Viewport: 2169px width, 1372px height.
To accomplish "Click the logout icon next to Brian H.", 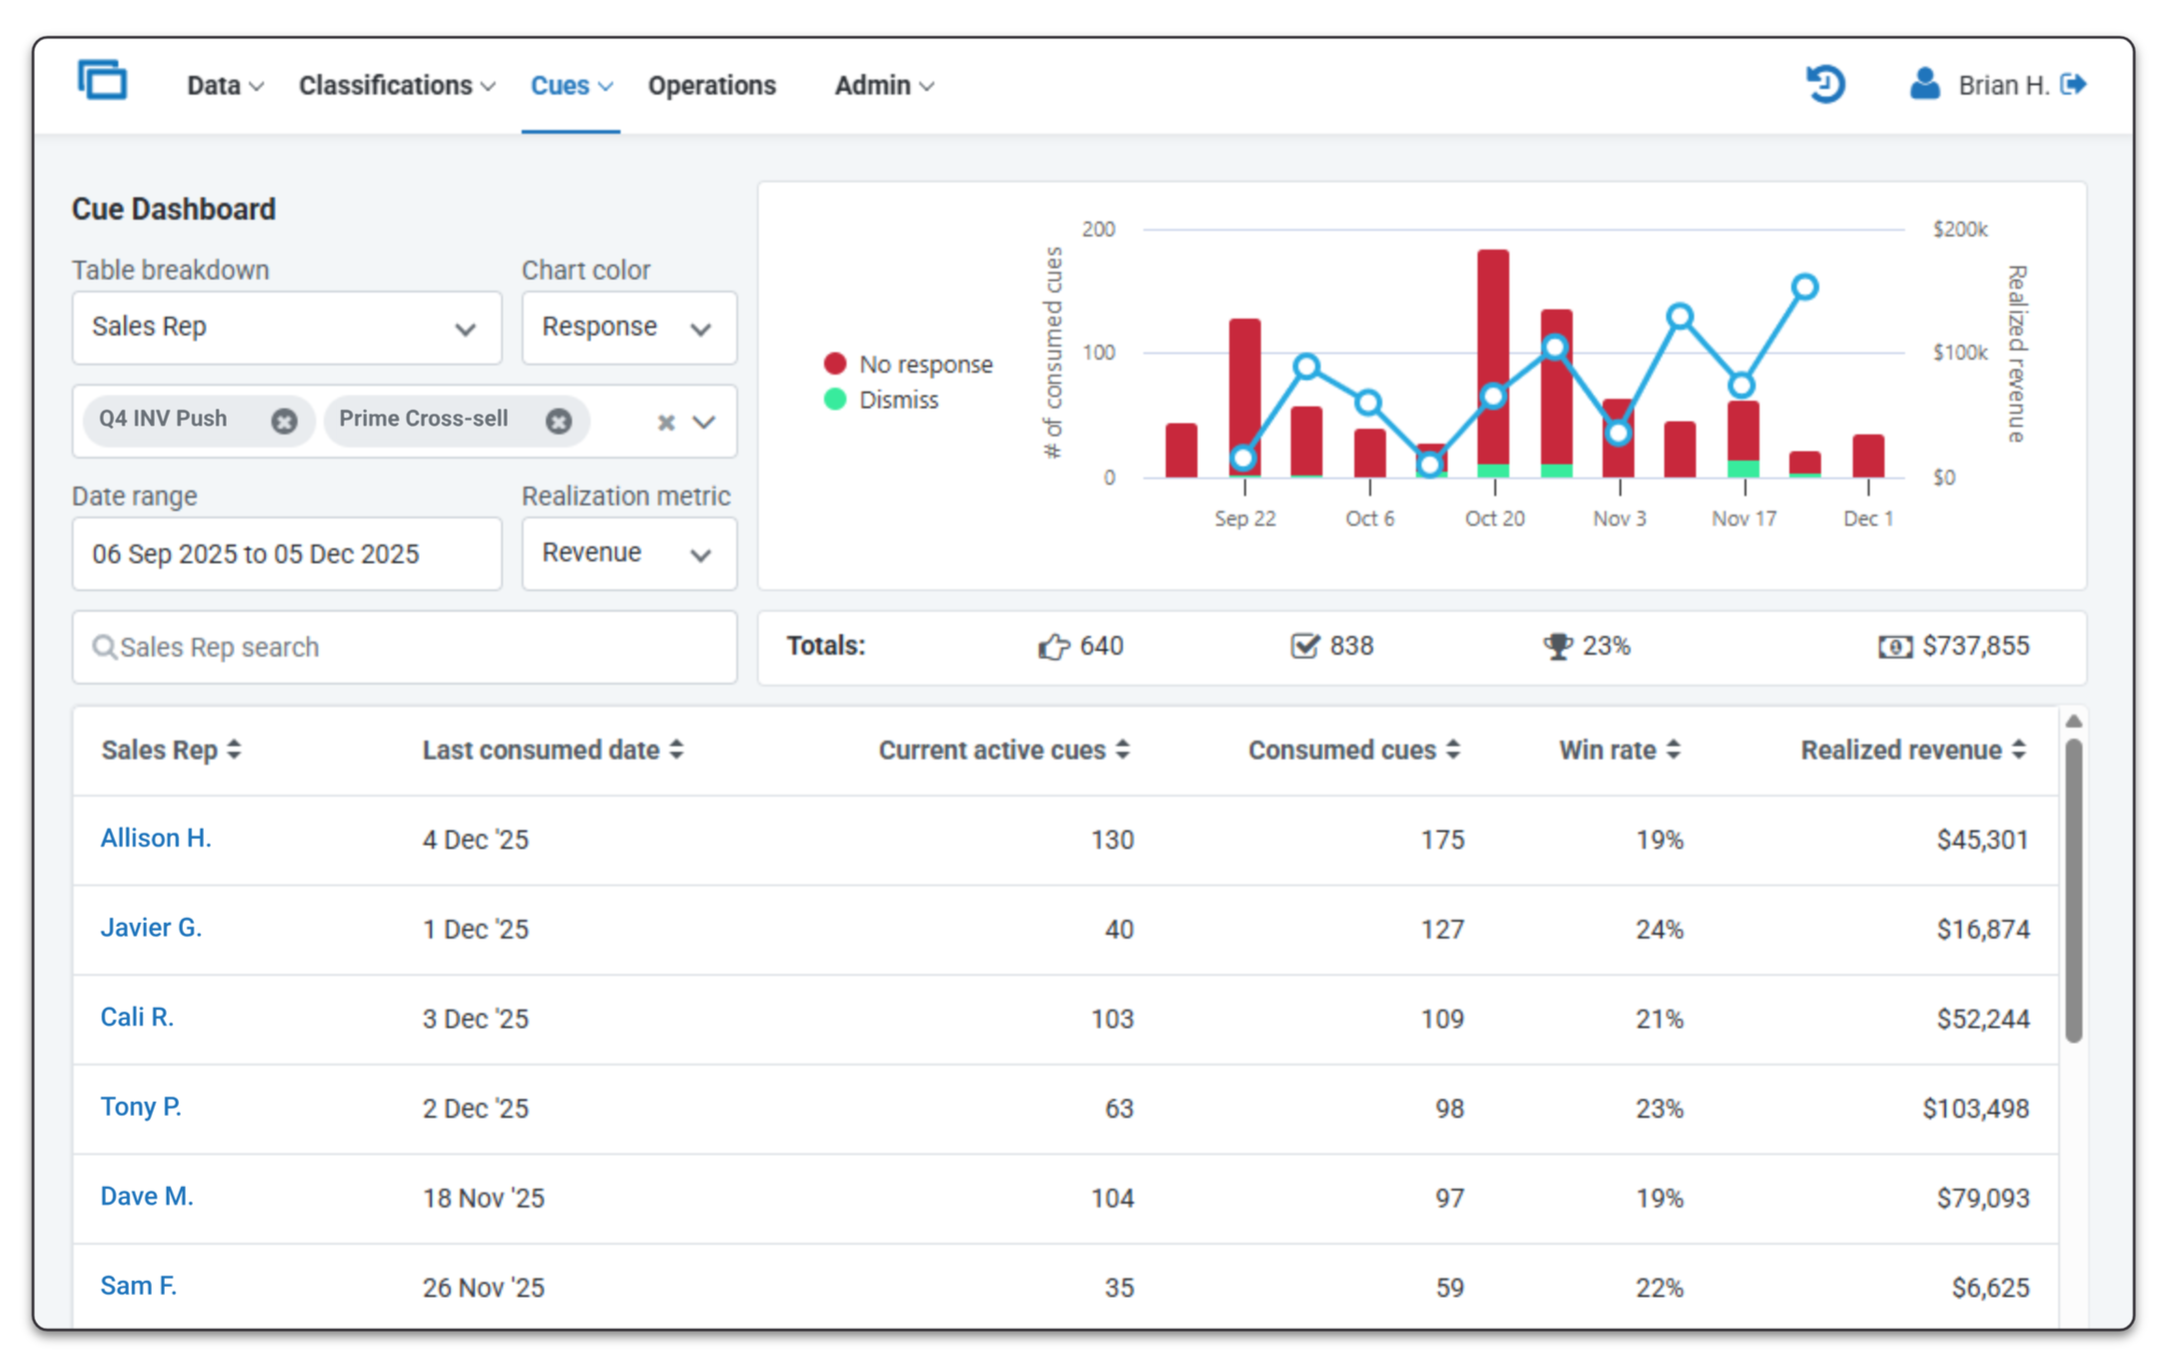I will point(2076,85).
